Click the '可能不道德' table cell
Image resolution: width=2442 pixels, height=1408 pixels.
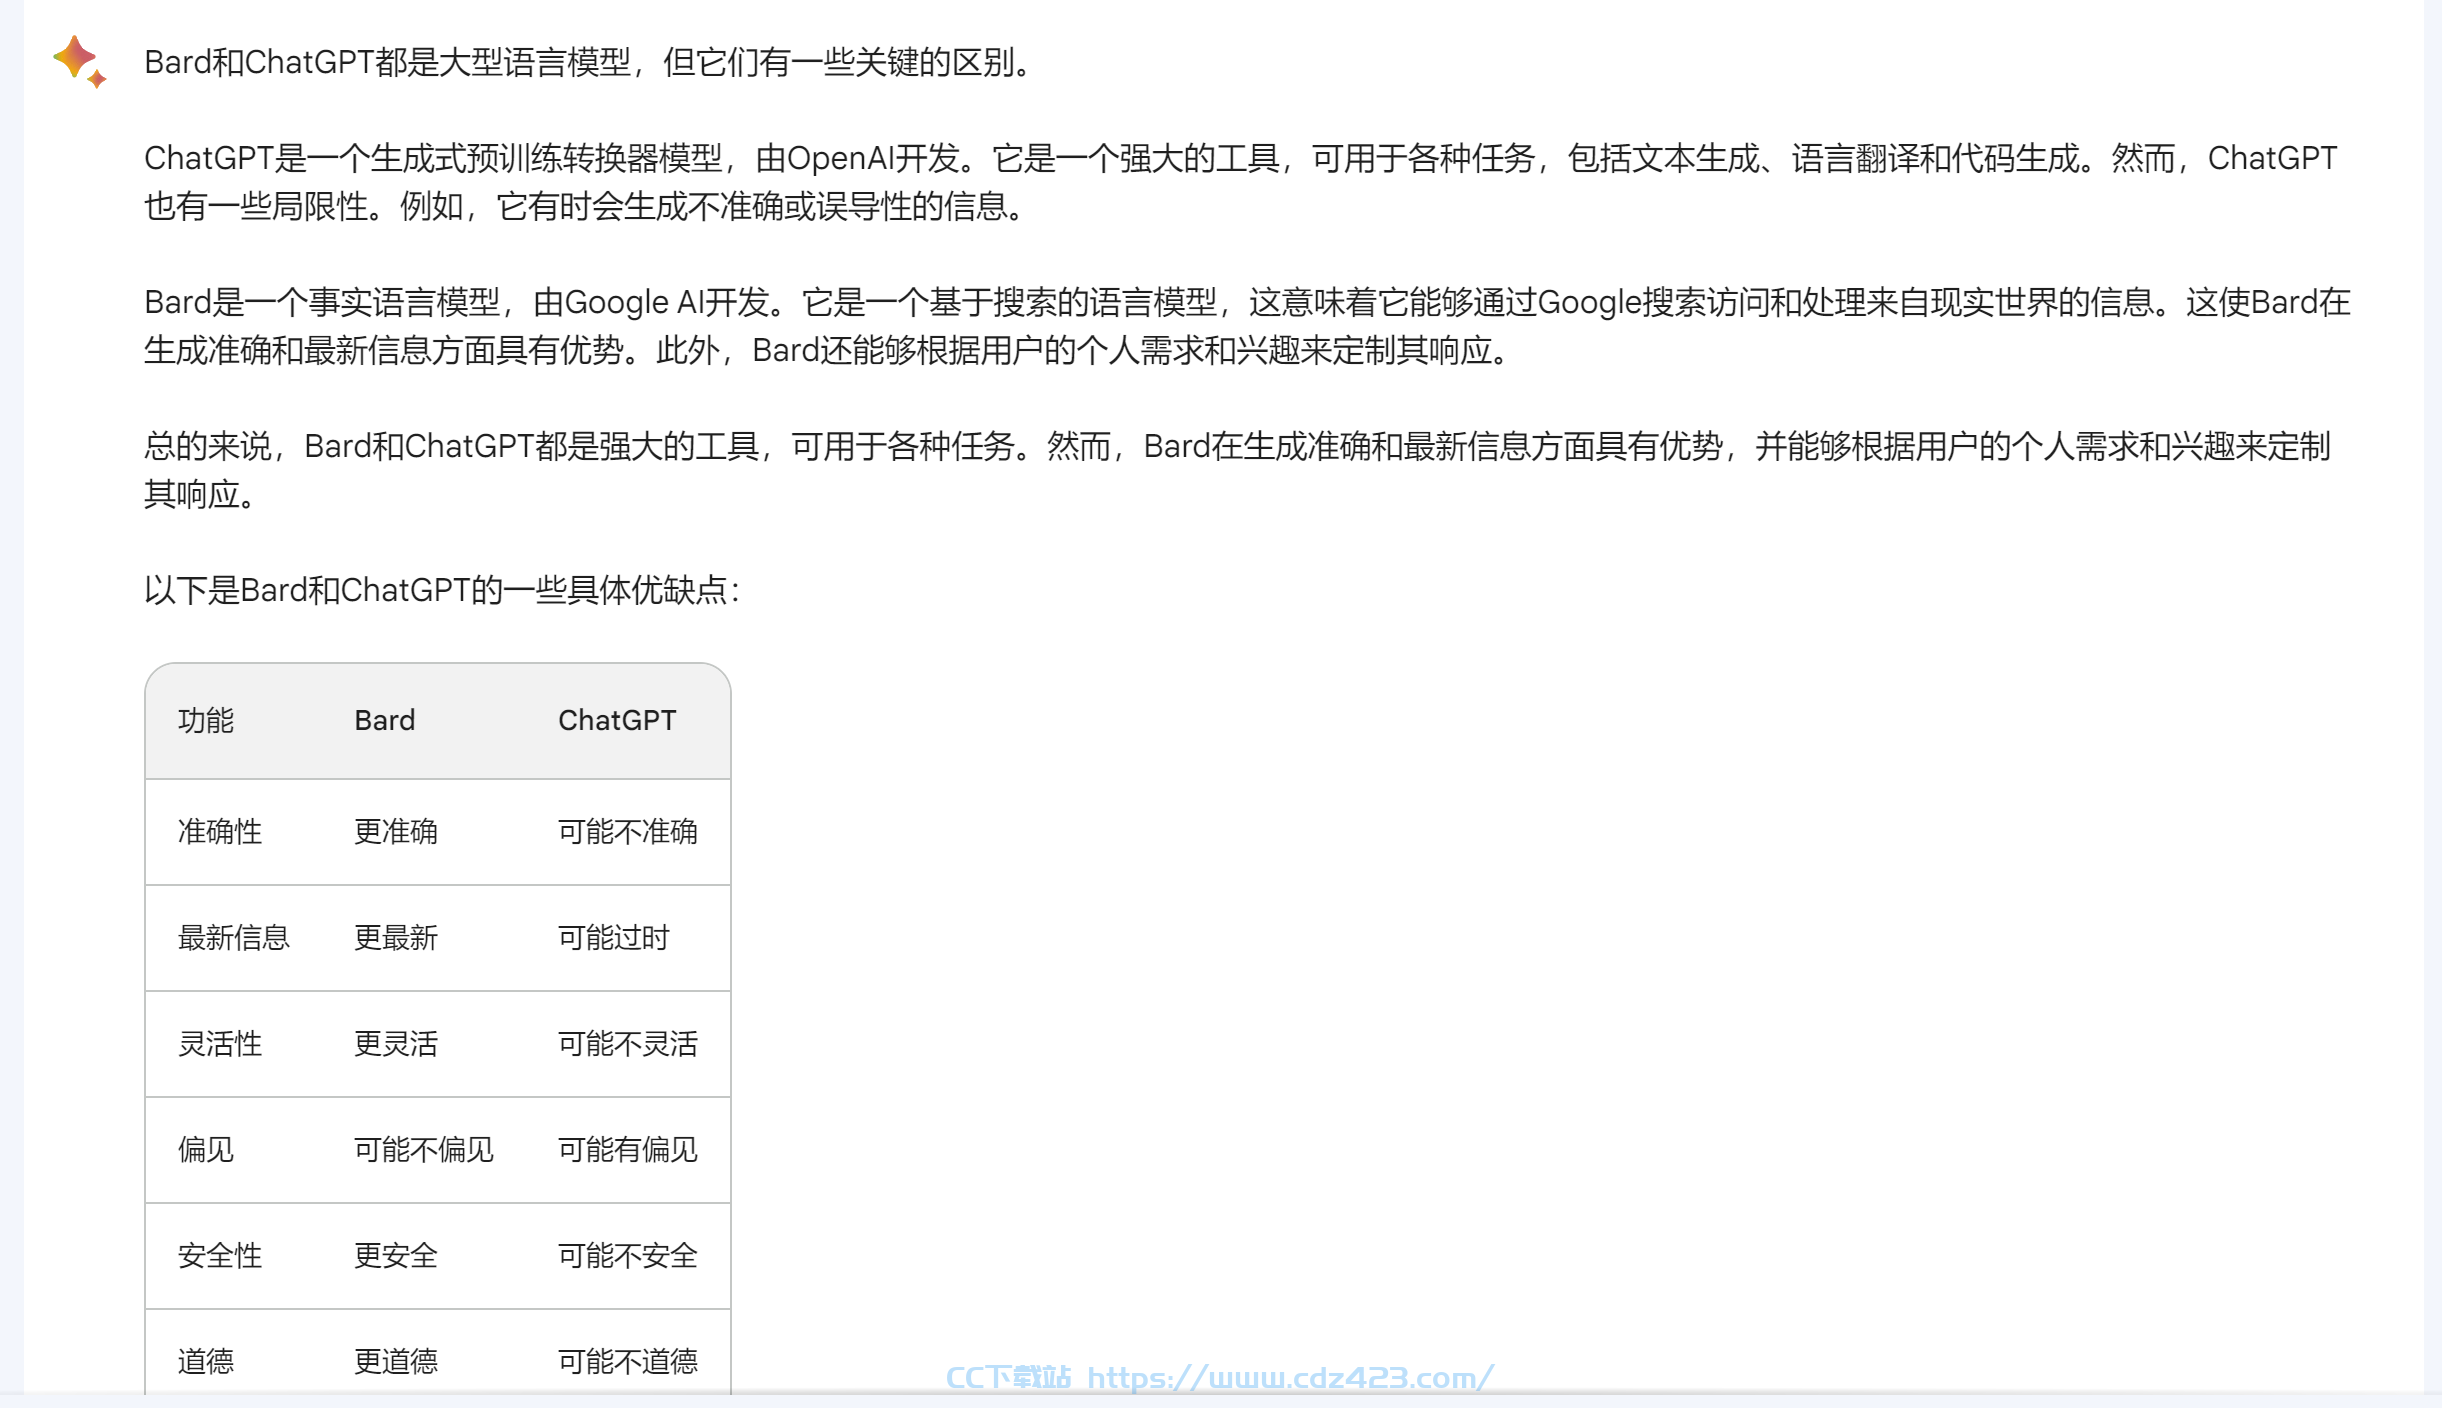(x=628, y=1361)
